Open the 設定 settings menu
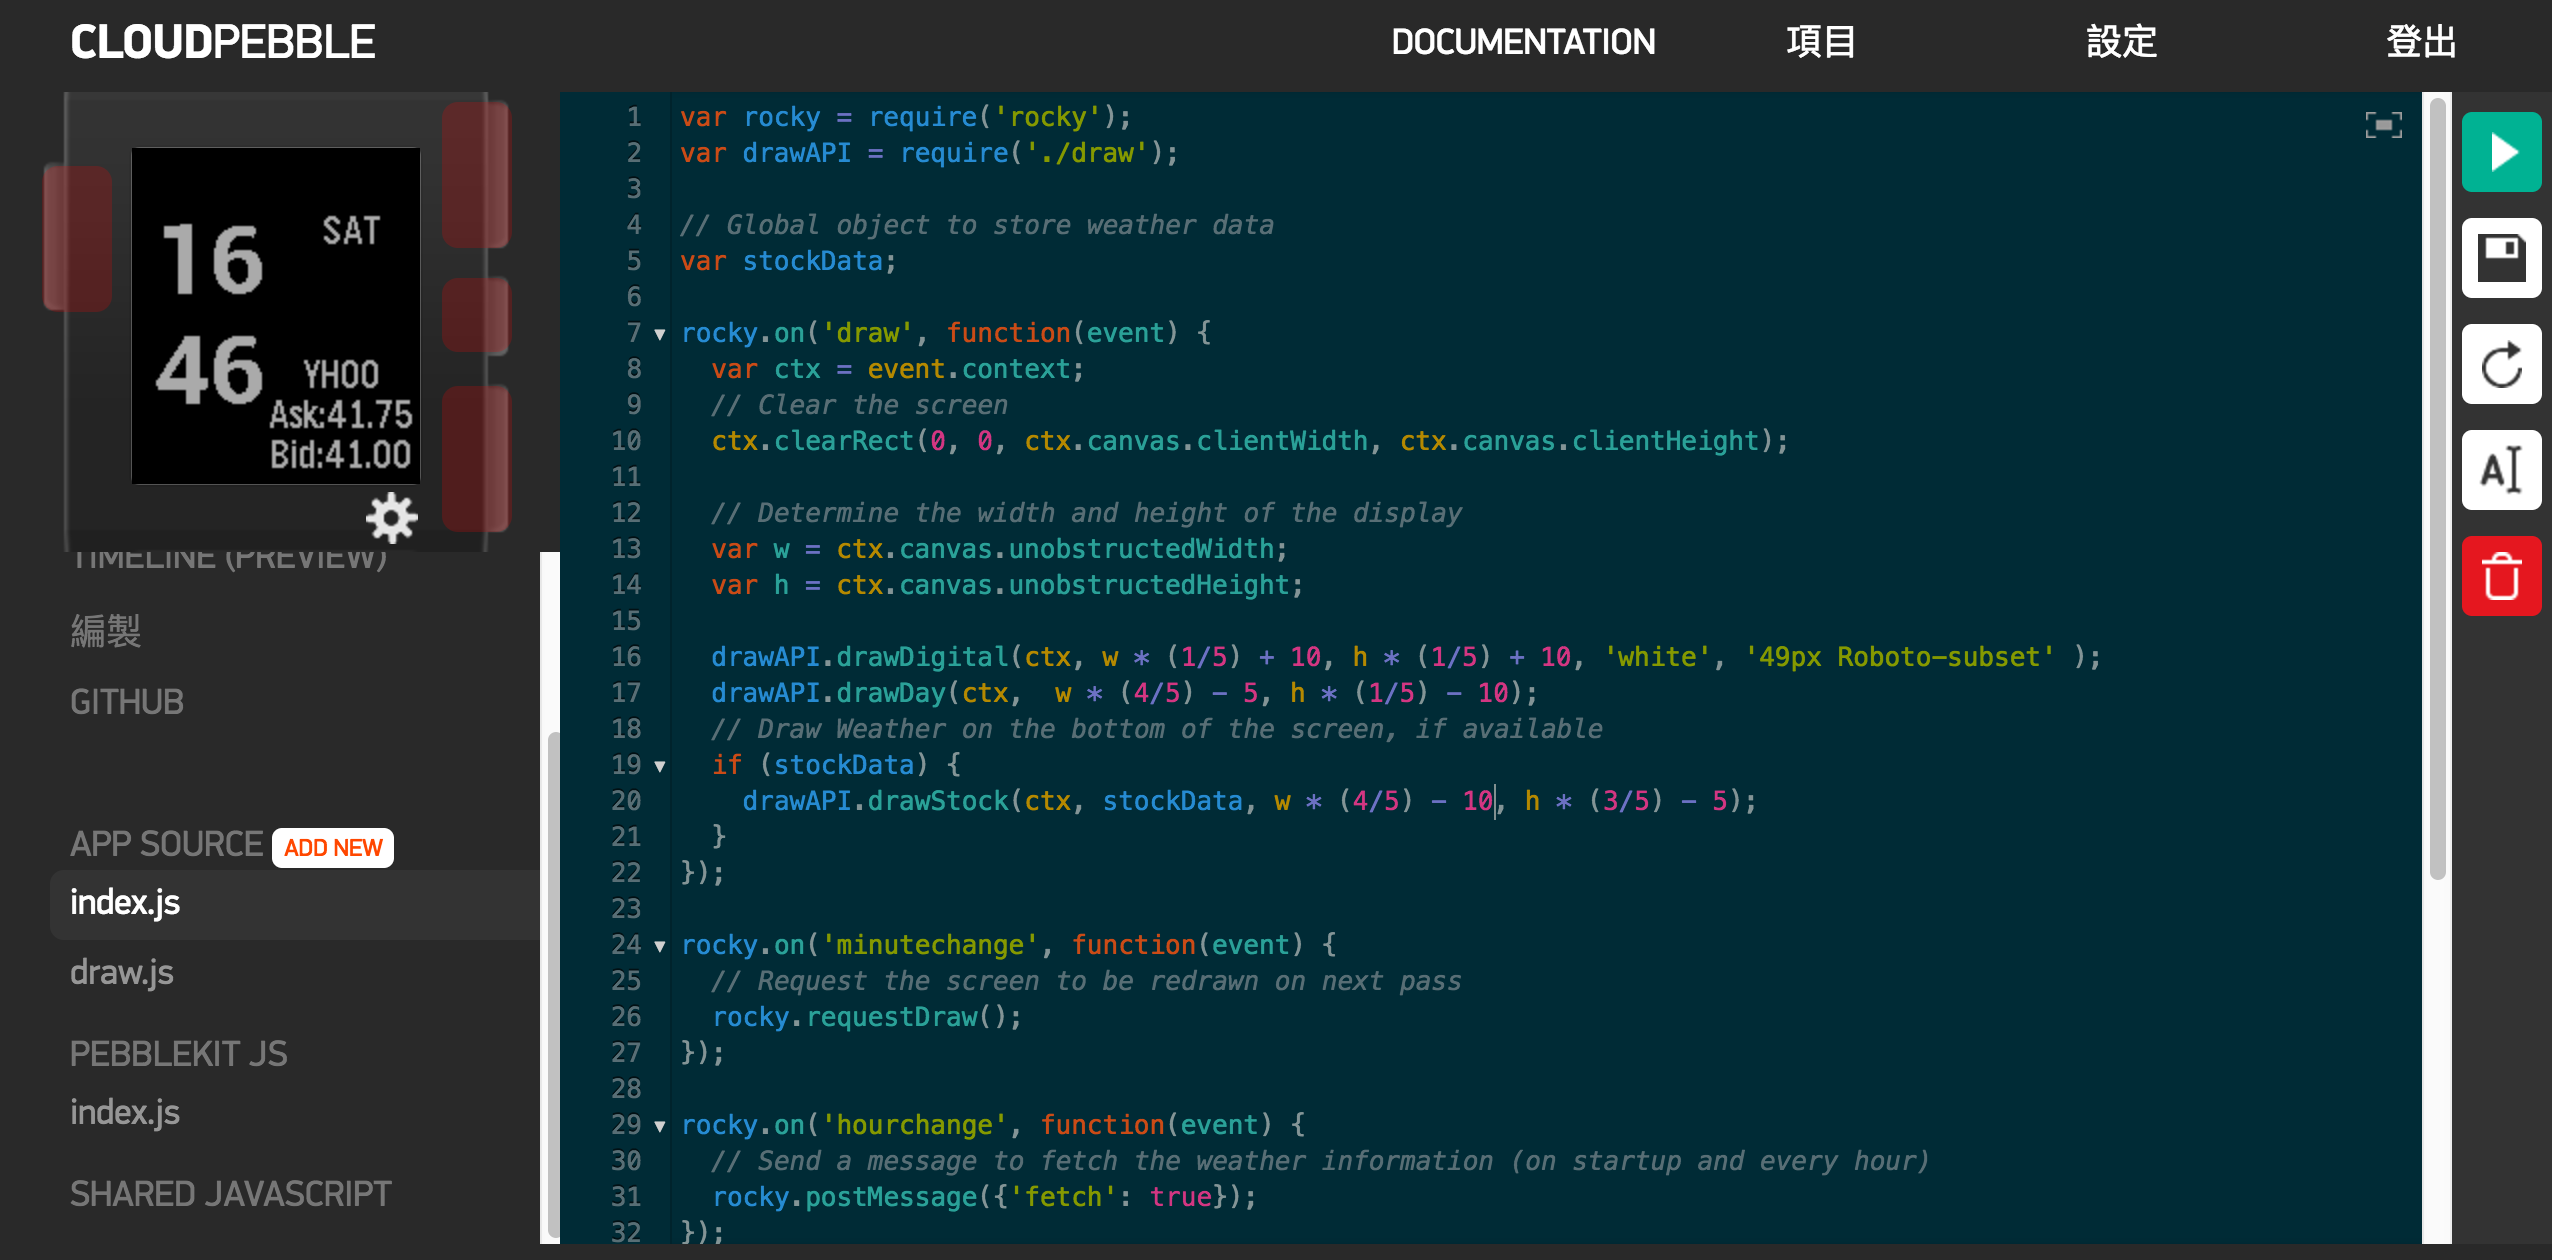The width and height of the screenshot is (2552, 1260). click(2121, 42)
